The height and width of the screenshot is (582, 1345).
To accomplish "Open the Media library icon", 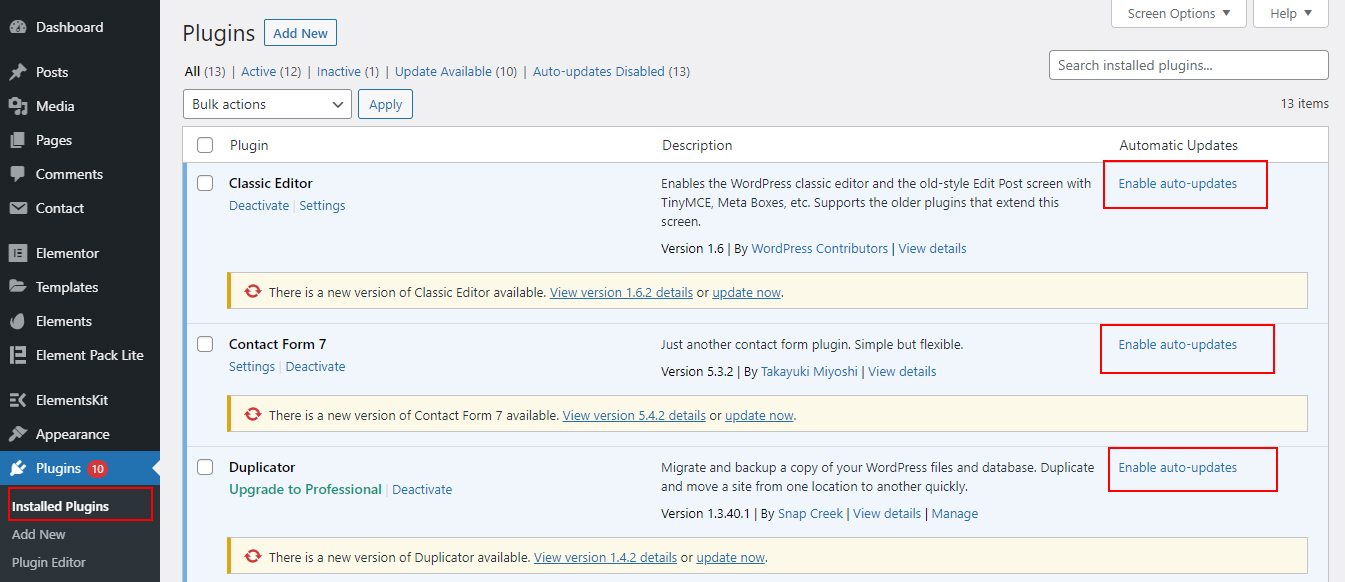I will (17, 106).
